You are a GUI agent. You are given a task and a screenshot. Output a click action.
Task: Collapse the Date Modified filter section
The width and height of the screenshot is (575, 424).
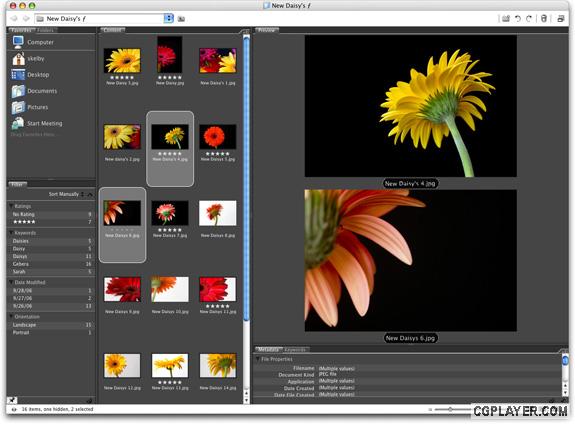[x=11, y=282]
